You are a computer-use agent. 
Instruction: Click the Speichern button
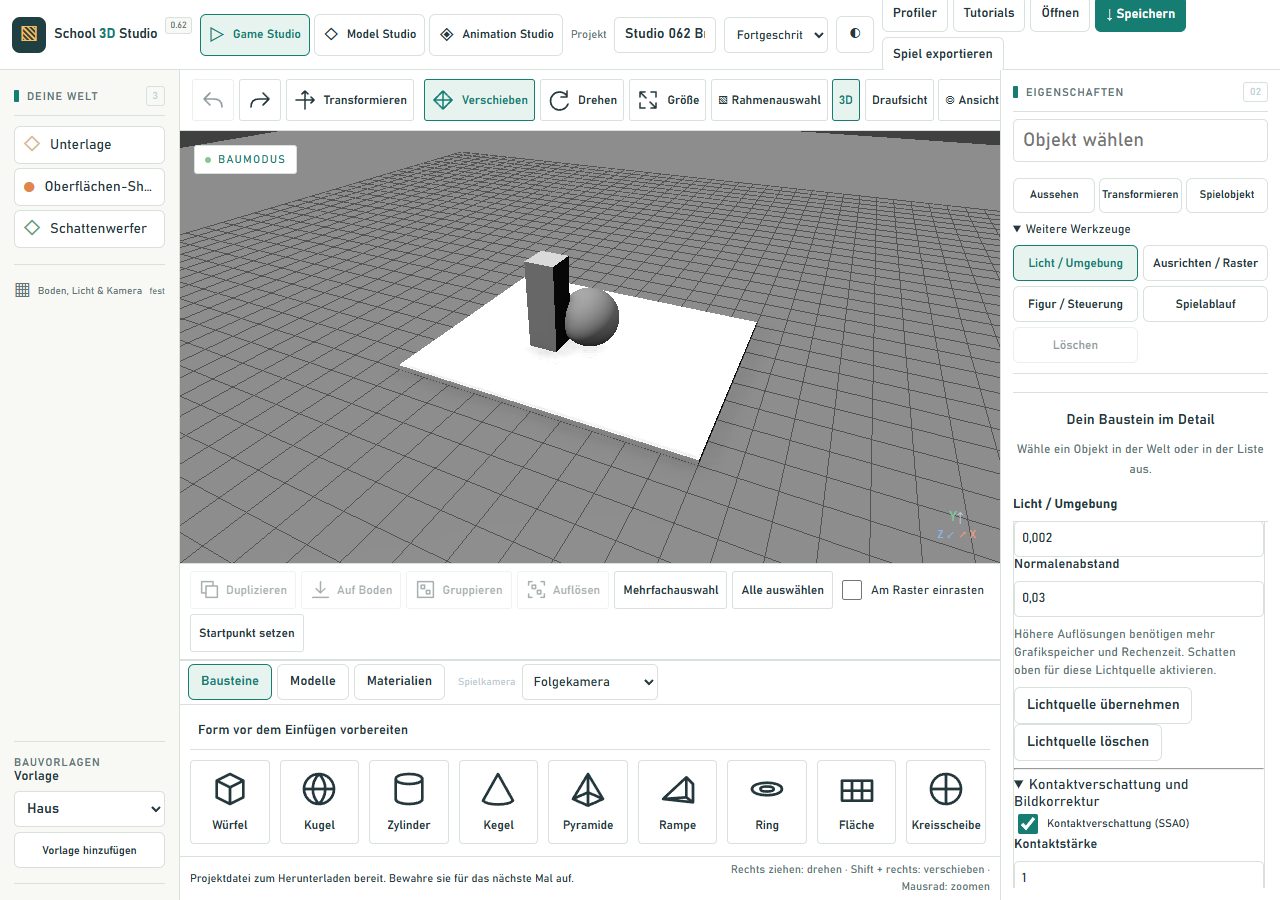point(1140,14)
